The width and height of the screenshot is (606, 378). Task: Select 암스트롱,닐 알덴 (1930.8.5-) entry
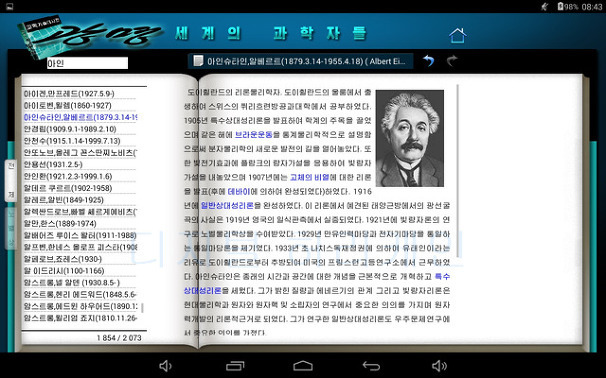point(71,283)
